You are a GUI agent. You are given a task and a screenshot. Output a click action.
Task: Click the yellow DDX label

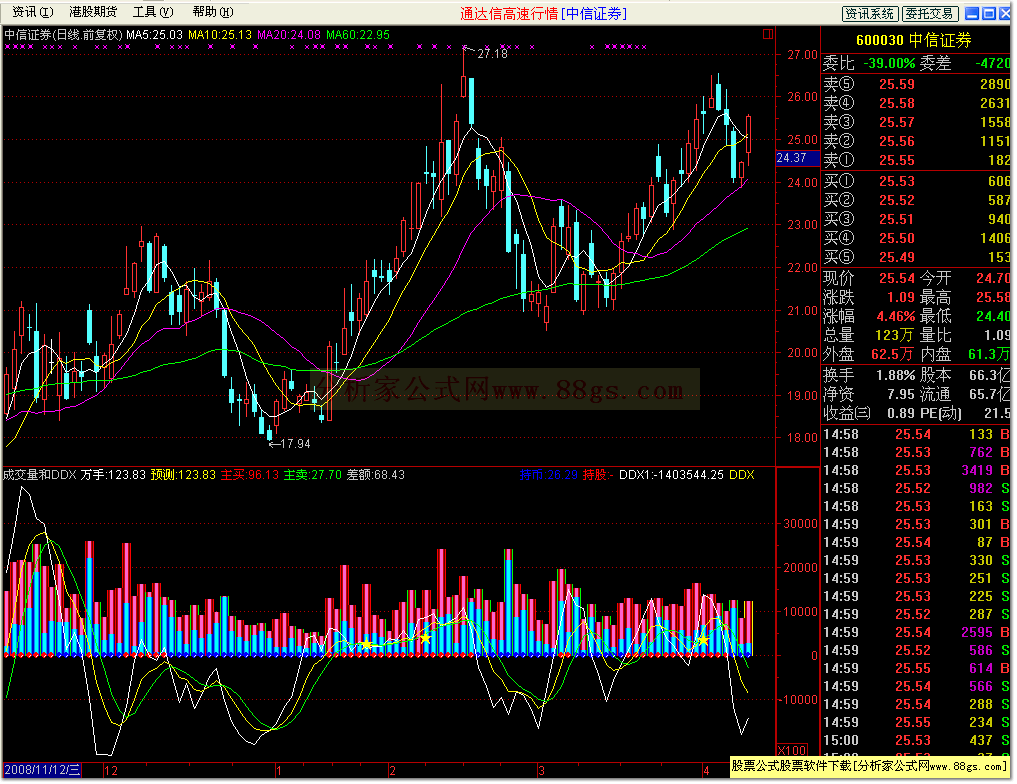point(742,475)
